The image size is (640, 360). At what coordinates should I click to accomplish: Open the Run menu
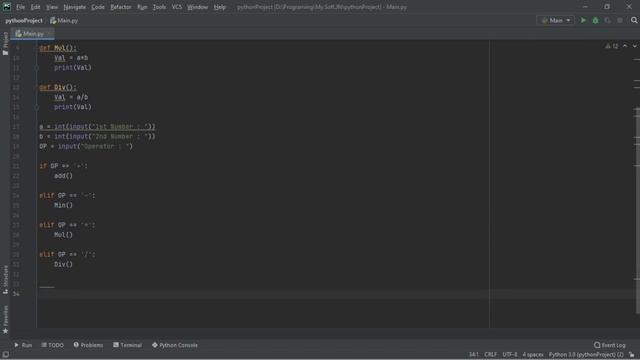click(142, 7)
